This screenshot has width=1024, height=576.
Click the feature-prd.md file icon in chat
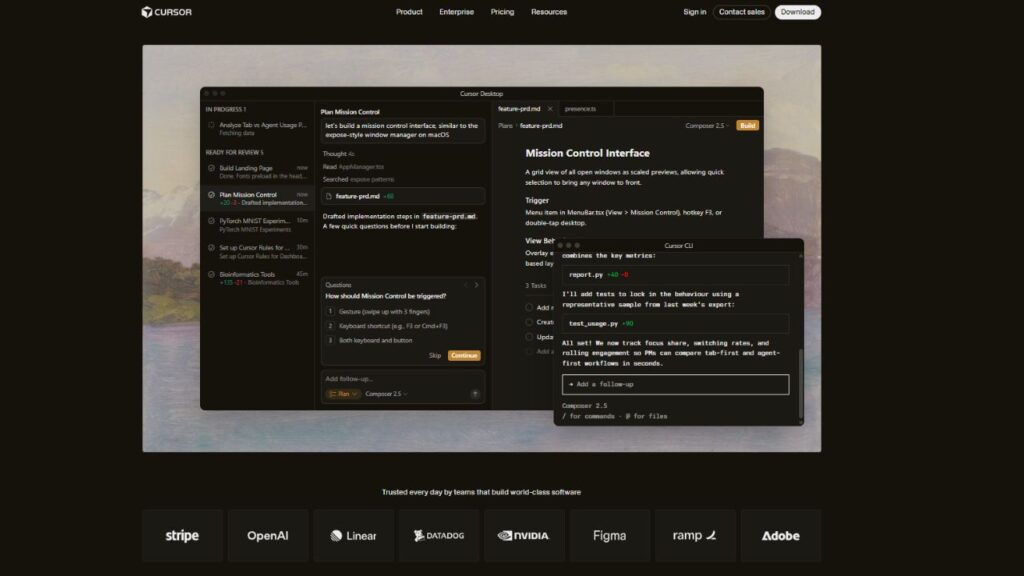click(329, 196)
